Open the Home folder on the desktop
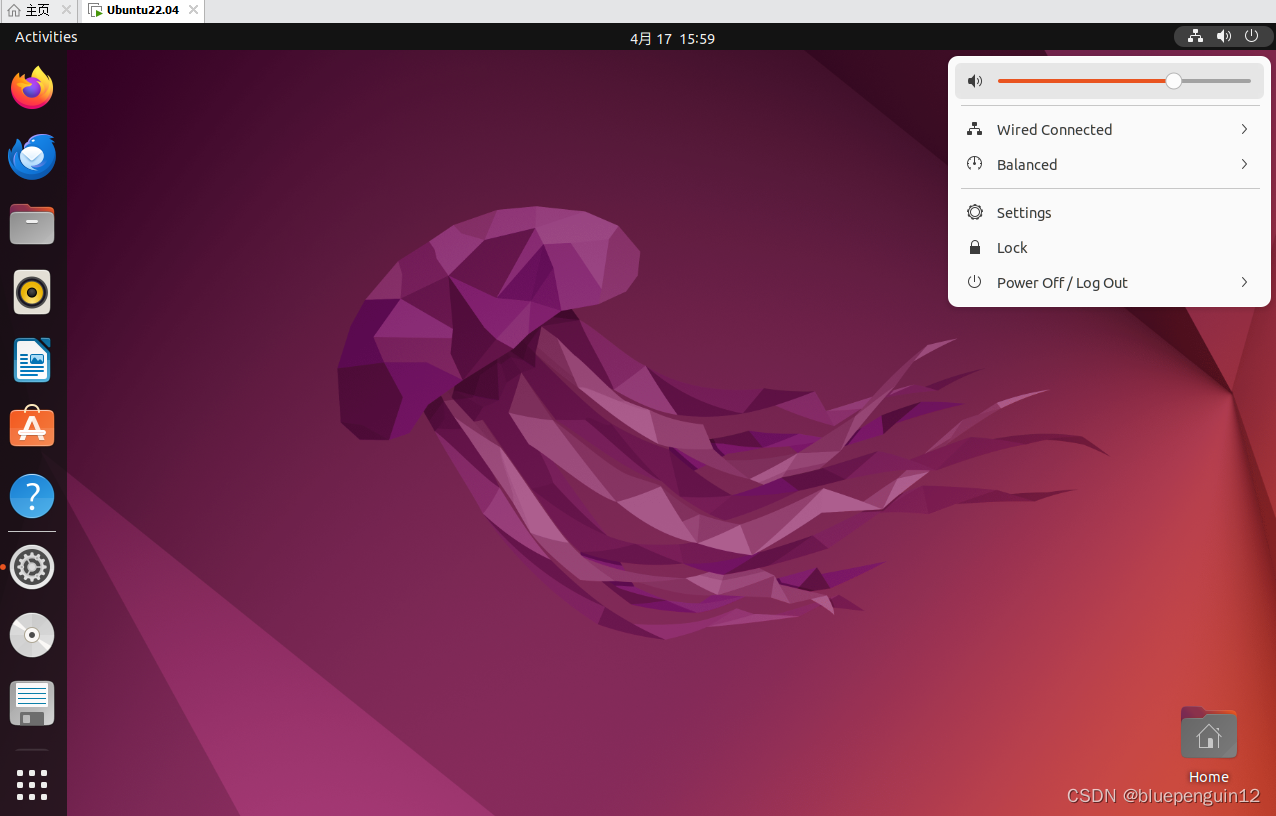Screen dimensions: 1276x816 click(x=1209, y=733)
